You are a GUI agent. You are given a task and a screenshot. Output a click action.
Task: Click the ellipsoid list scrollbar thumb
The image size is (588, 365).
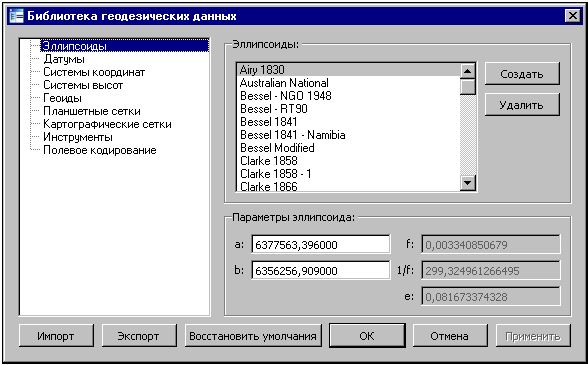pyautogui.click(x=468, y=87)
